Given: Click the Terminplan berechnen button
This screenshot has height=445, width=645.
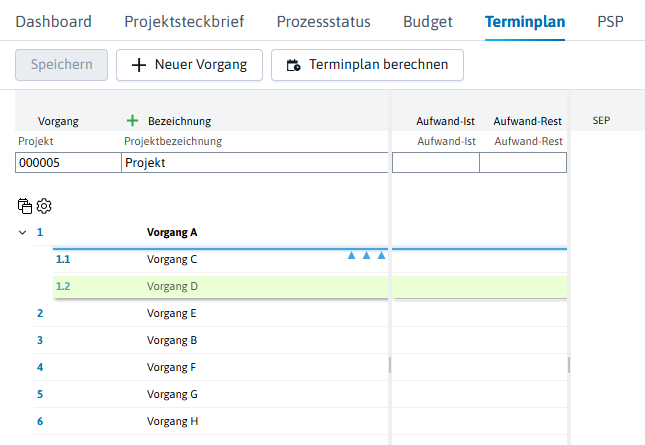Looking at the screenshot, I should click(367, 65).
